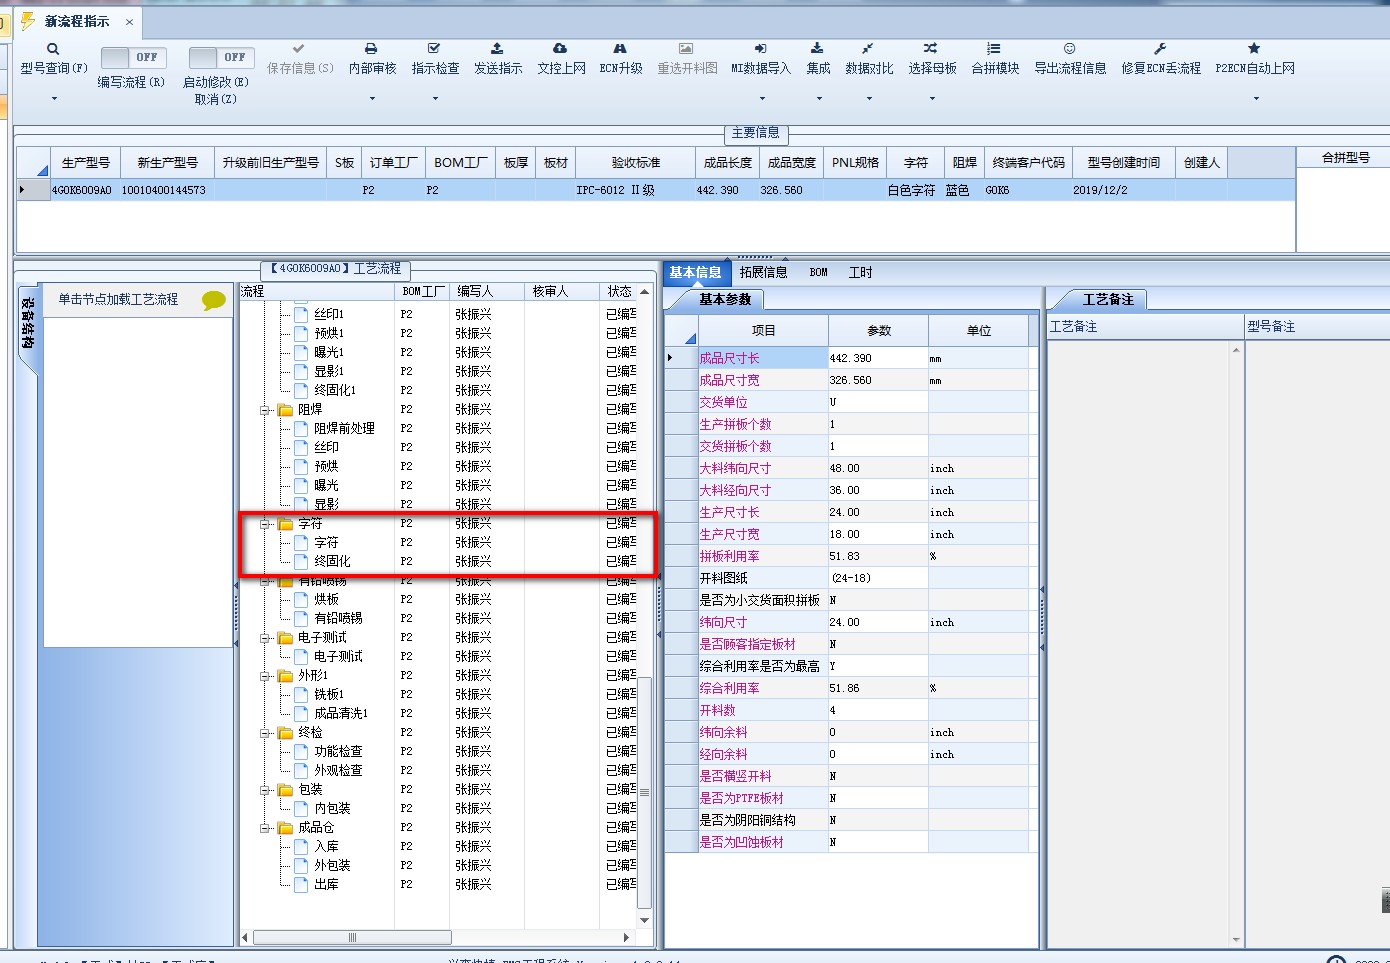1390x963 pixels.
Task: Click the 集成 download icon
Action: (817, 49)
